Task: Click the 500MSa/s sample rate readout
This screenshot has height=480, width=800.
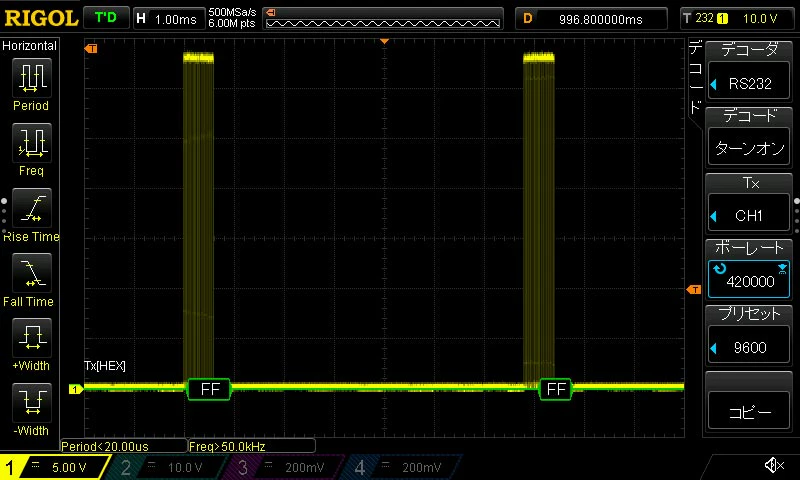Action: [x=232, y=13]
